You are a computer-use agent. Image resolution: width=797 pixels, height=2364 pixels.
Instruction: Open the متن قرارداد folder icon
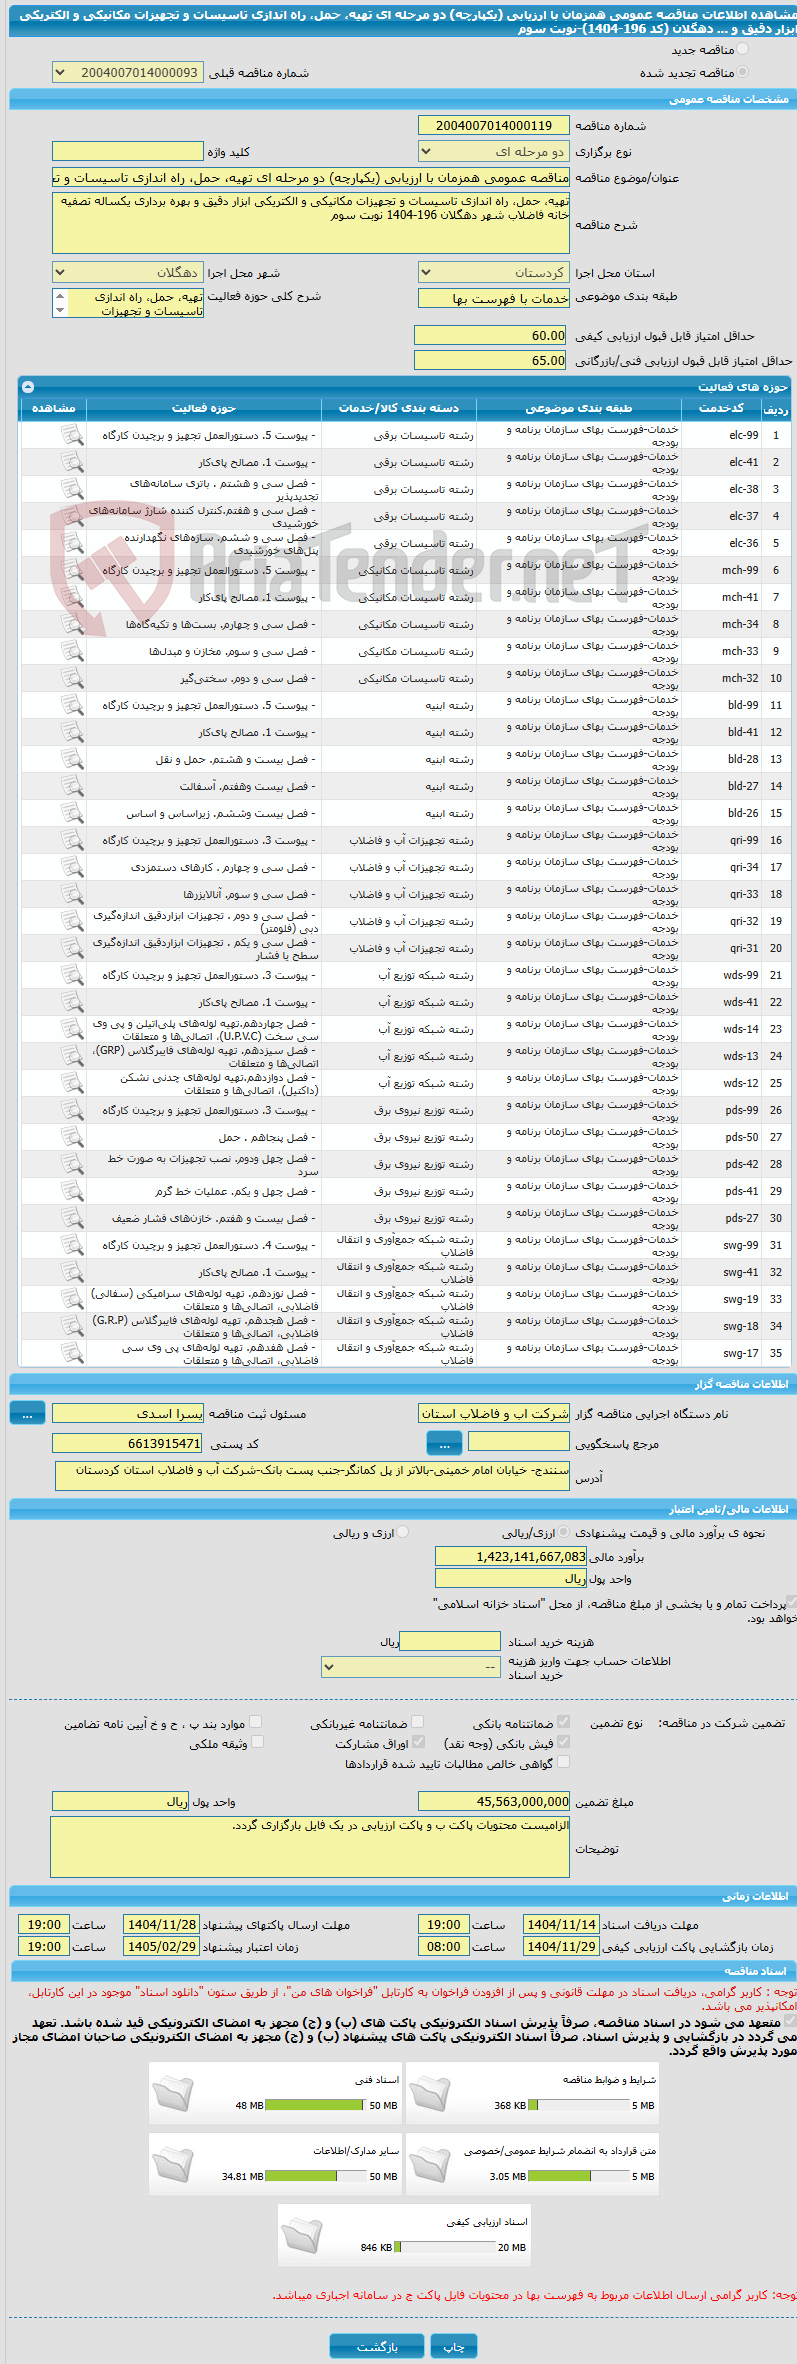pyautogui.click(x=430, y=2164)
